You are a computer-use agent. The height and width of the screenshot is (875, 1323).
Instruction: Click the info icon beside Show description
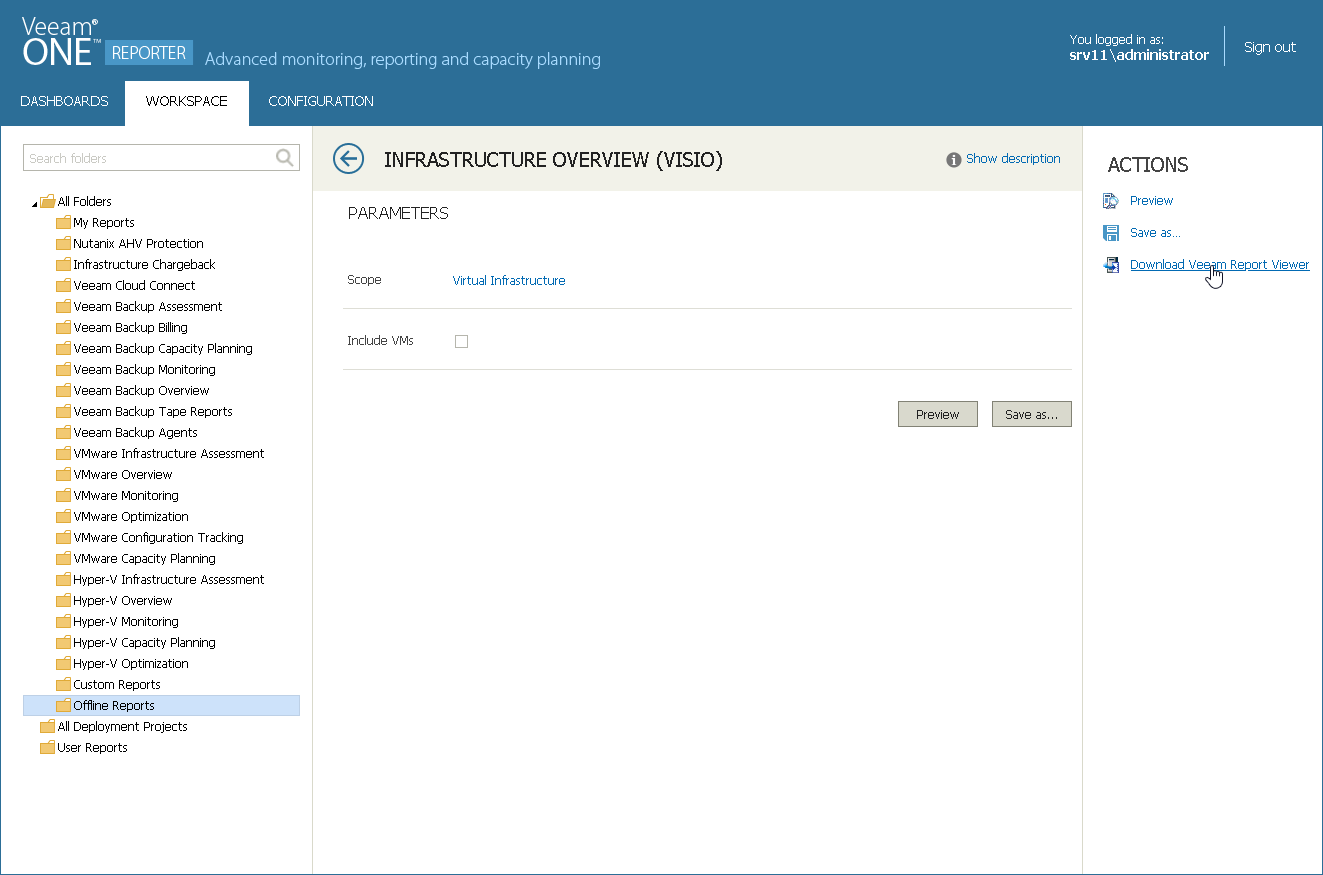click(x=954, y=159)
